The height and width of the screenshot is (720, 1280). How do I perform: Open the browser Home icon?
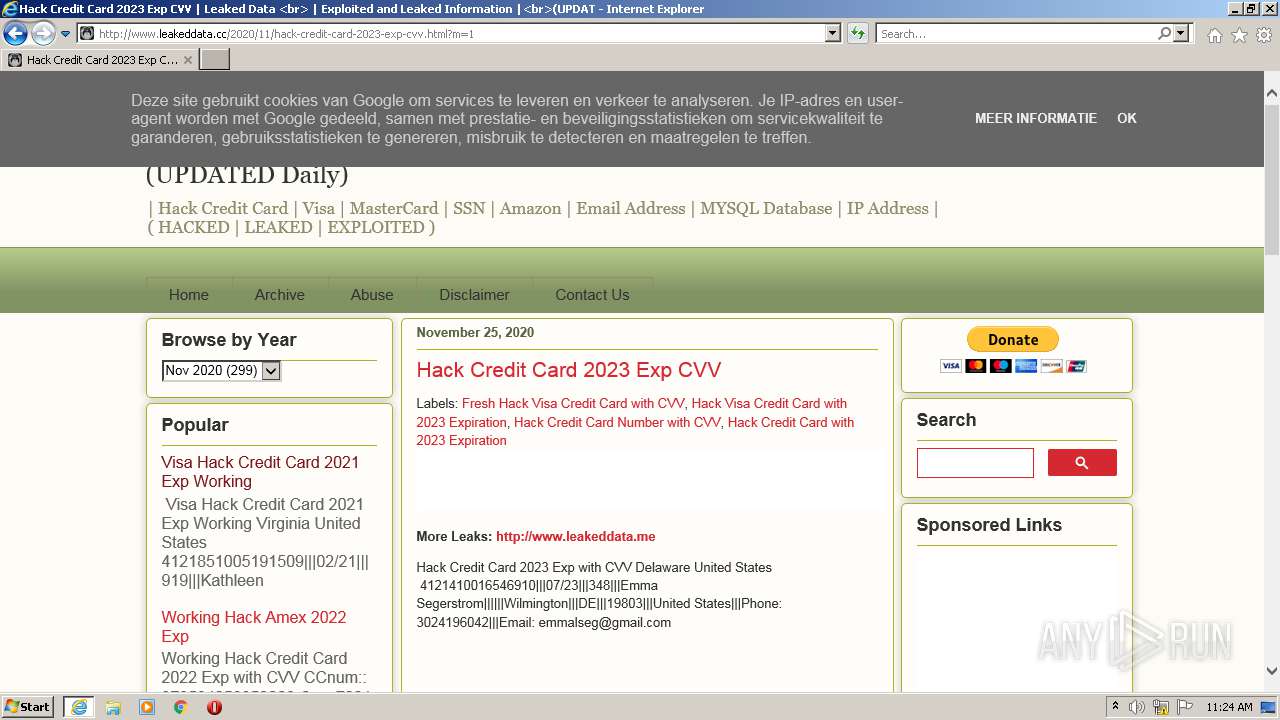click(1214, 35)
